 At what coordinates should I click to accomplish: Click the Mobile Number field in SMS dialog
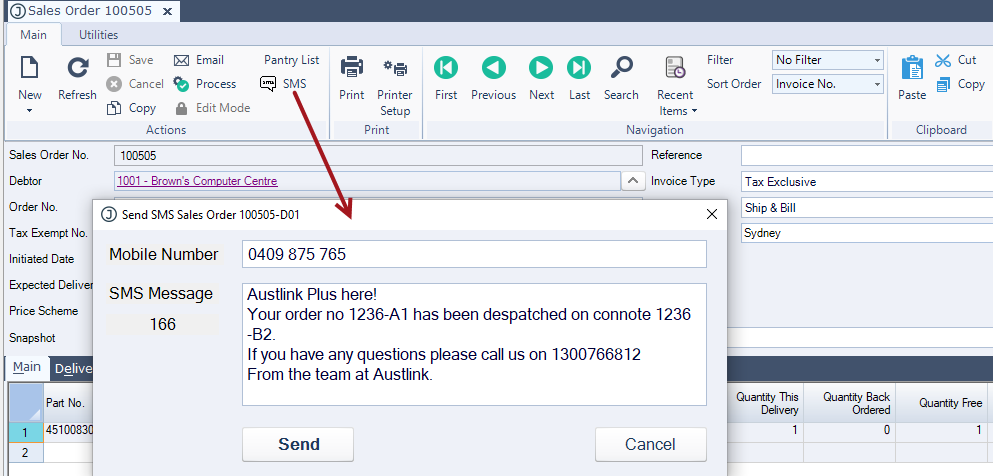click(474, 254)
